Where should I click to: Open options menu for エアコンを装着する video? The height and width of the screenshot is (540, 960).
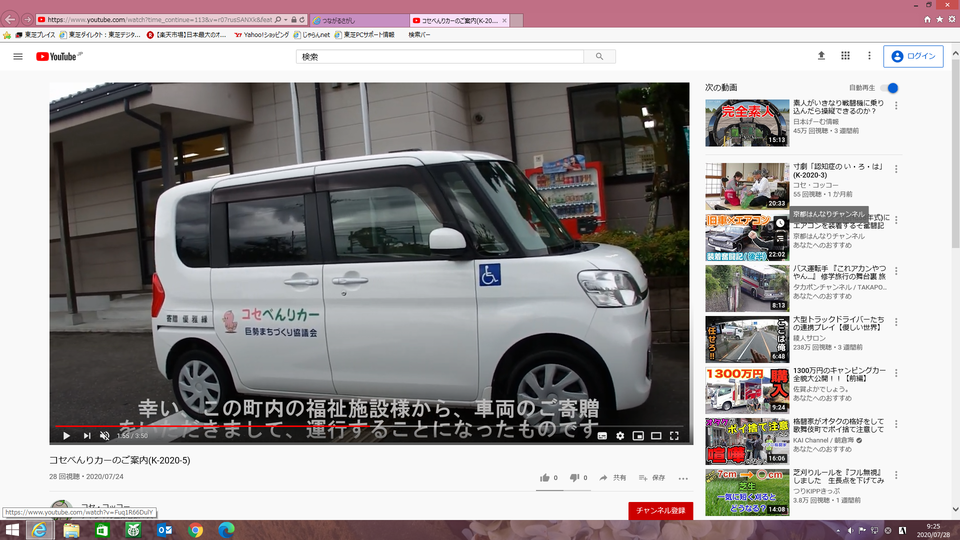(896, 220)
